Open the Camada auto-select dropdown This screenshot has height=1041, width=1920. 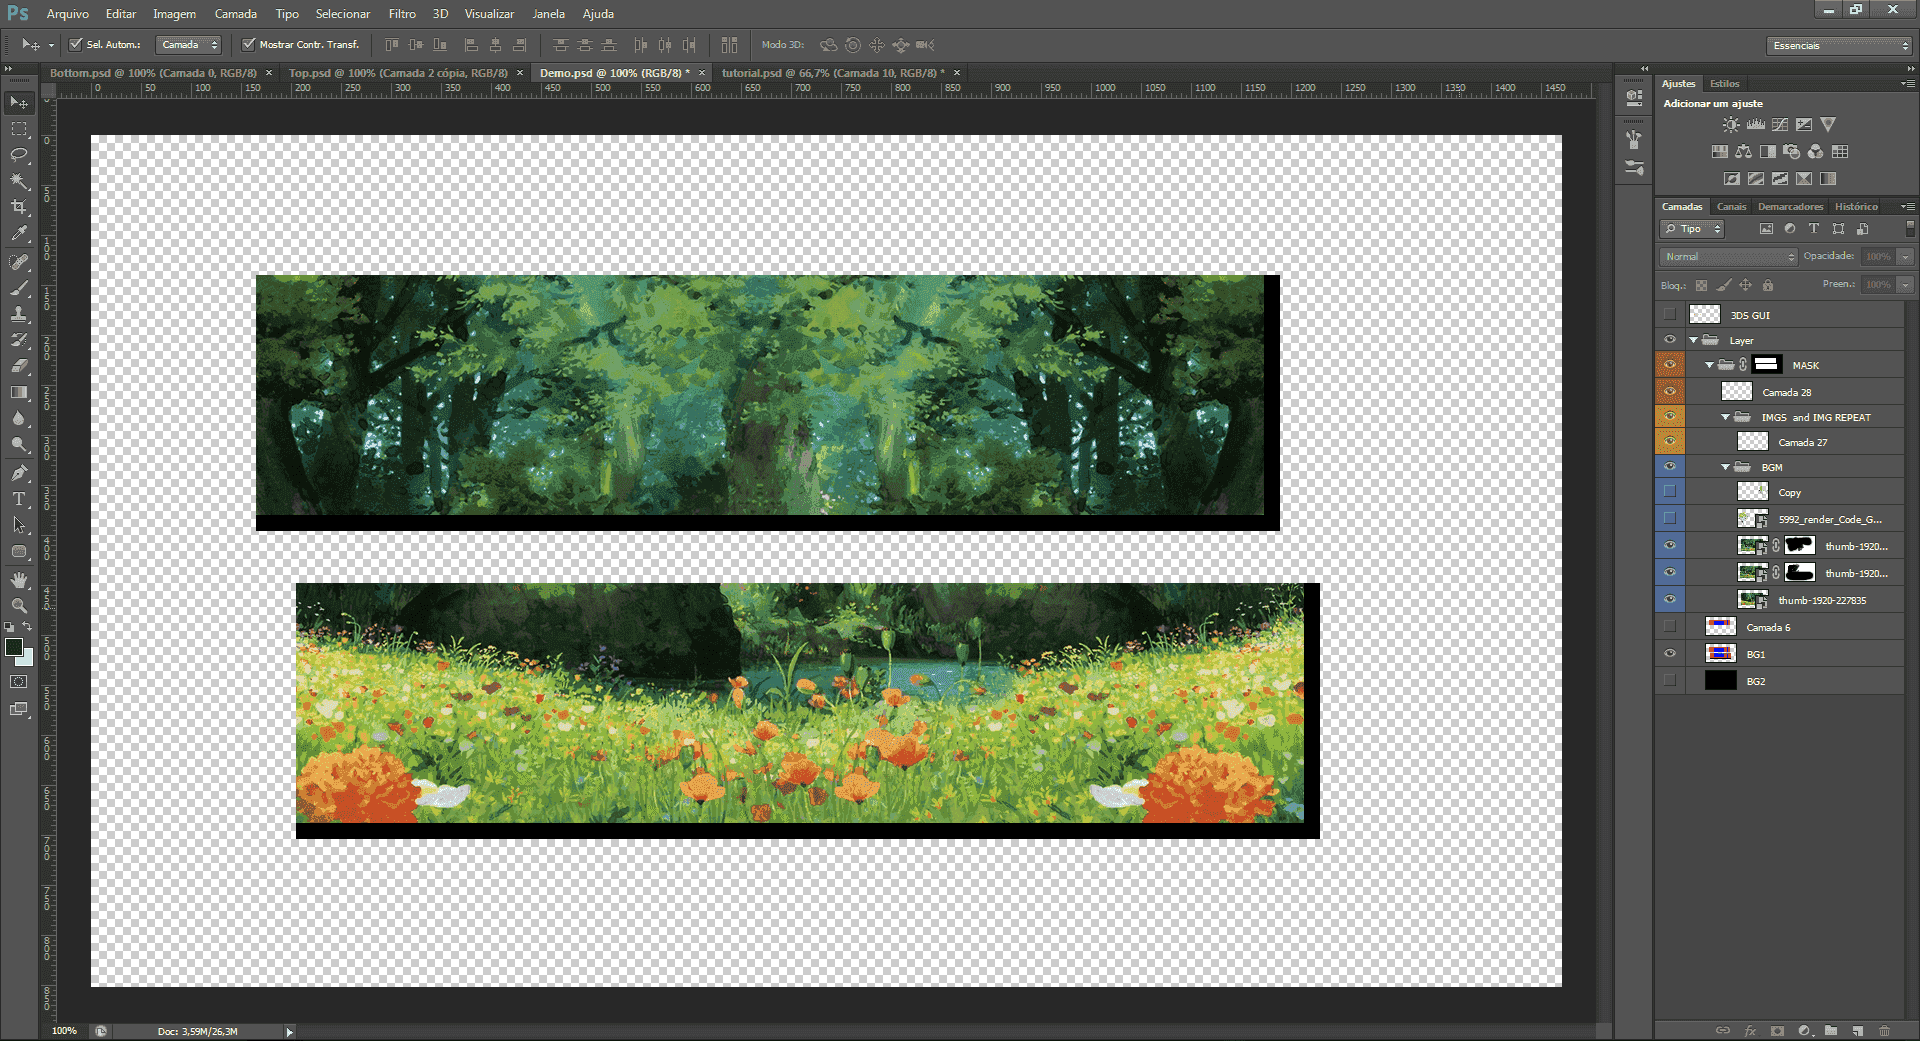189,45
